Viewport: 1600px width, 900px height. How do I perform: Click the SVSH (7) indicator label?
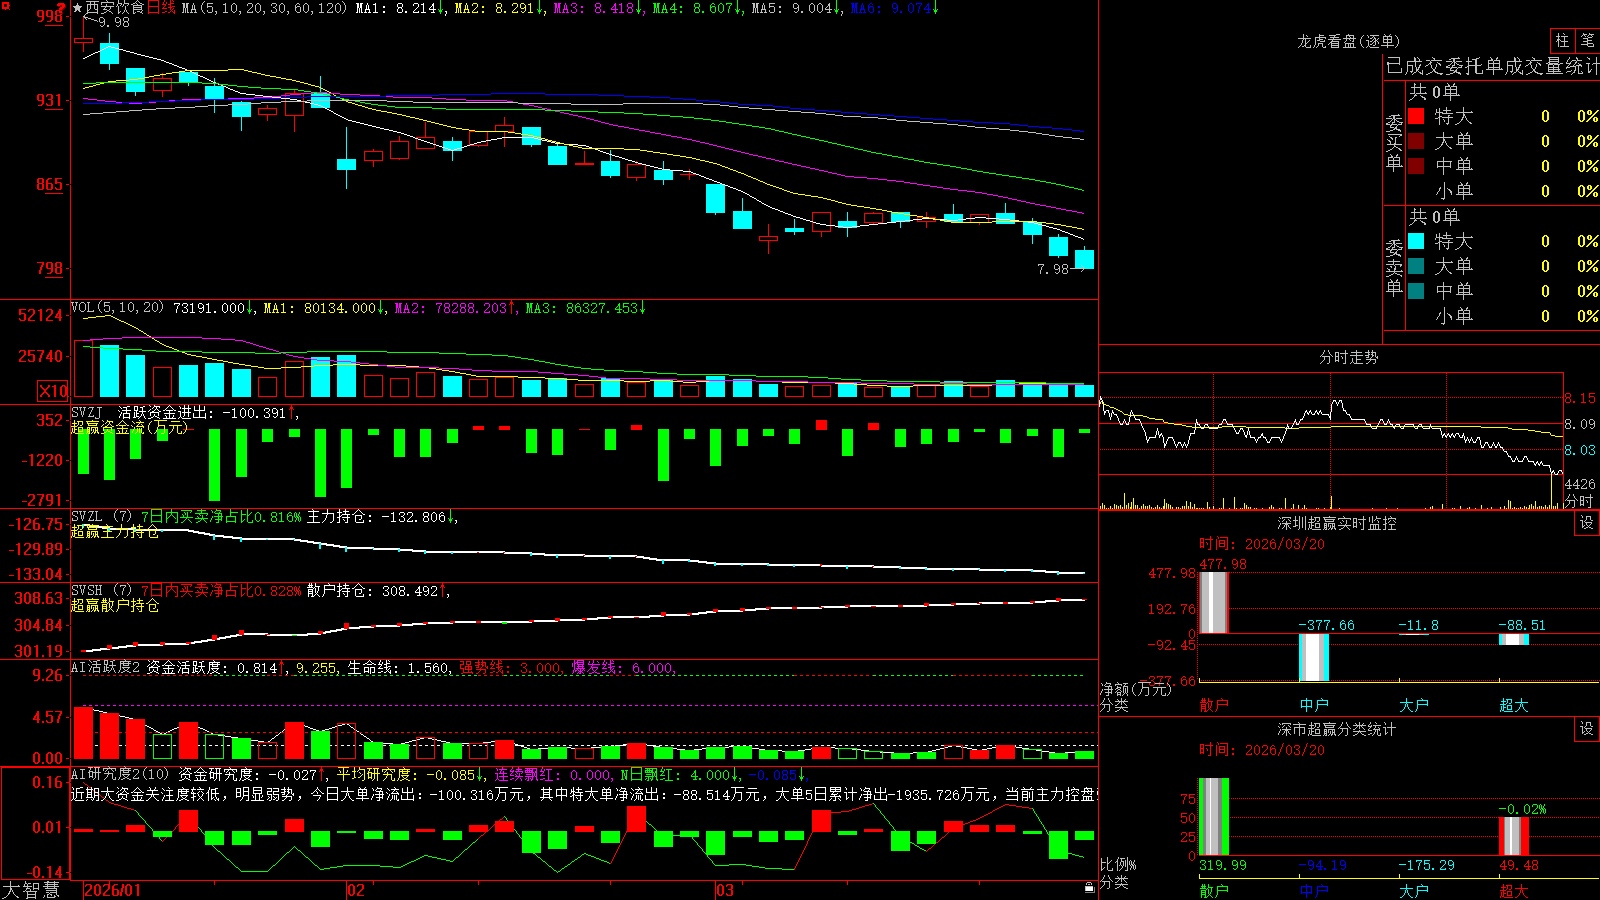tap(102, 591)
